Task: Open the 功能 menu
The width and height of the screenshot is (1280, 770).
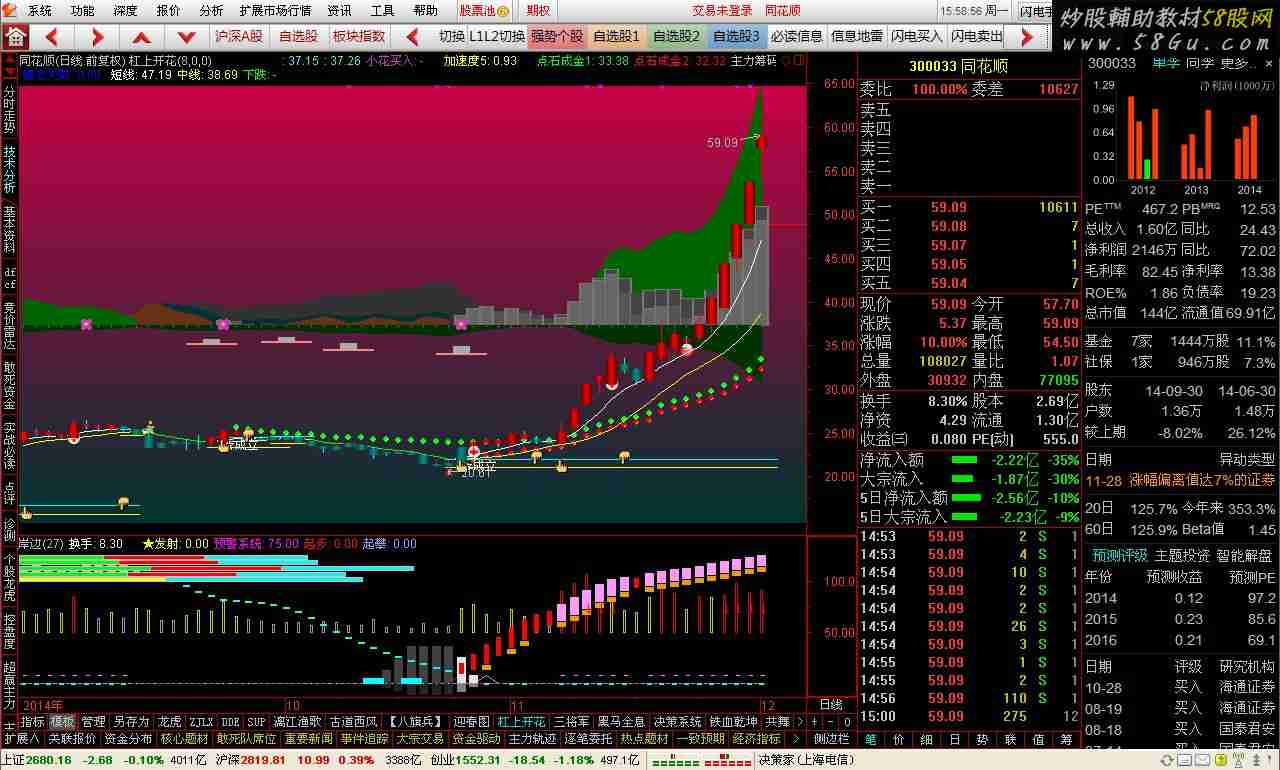Action: 82,11
